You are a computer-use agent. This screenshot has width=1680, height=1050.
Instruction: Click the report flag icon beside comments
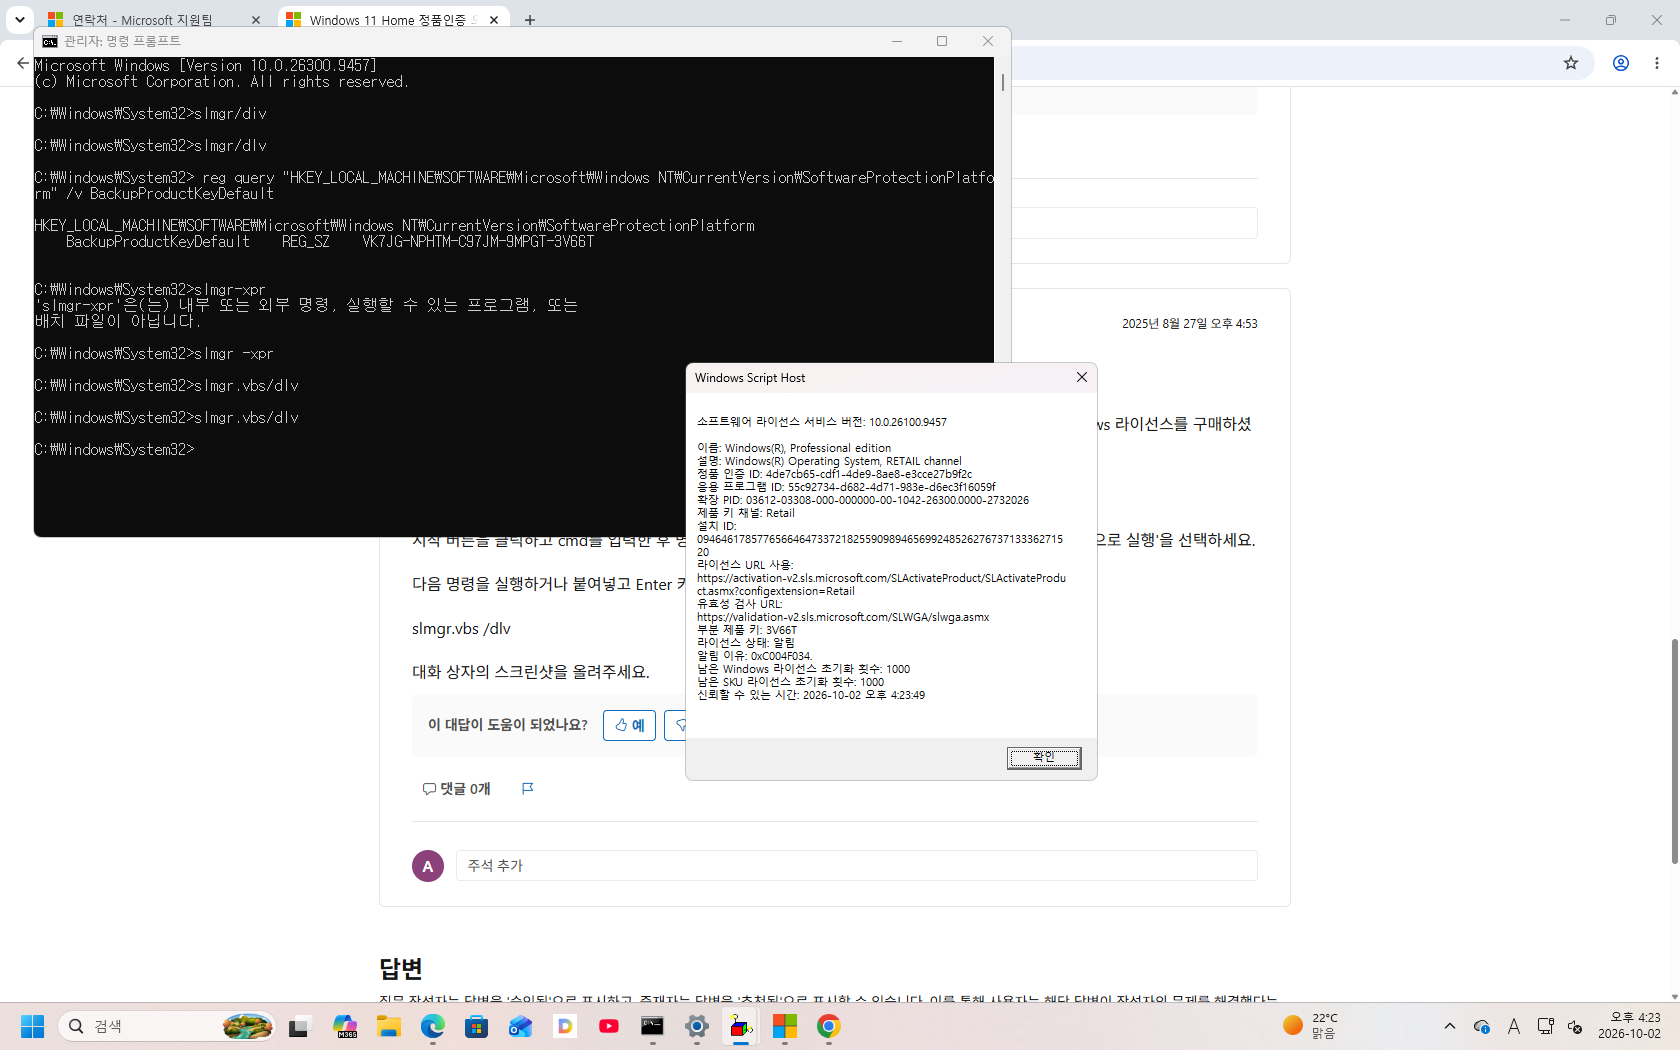[x=528, y=789]
